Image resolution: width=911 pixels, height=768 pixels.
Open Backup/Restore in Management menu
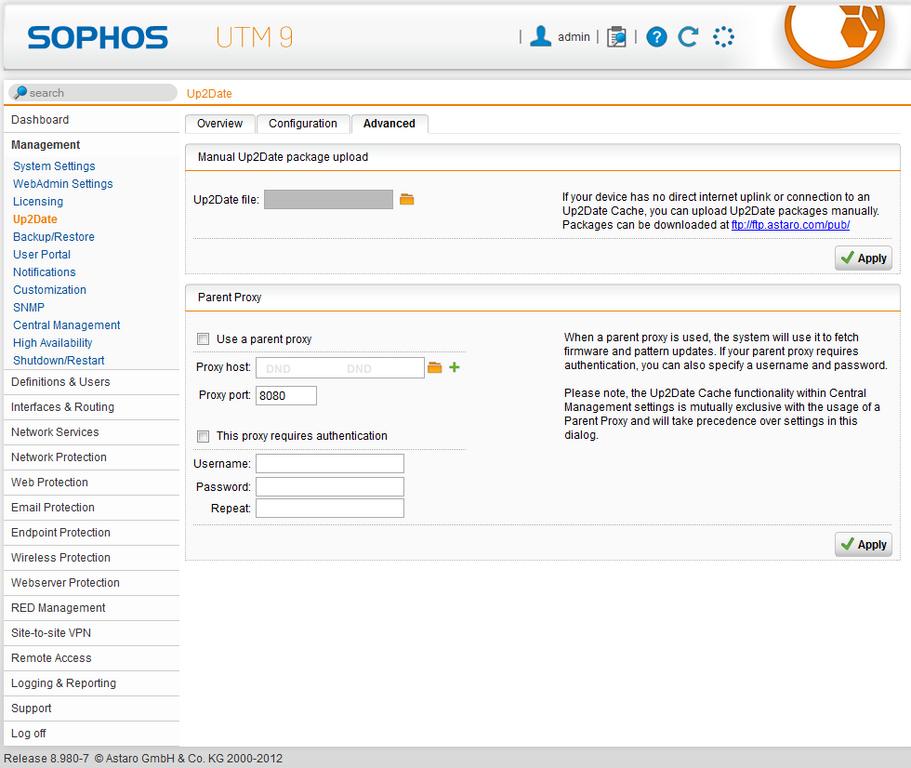54,237
